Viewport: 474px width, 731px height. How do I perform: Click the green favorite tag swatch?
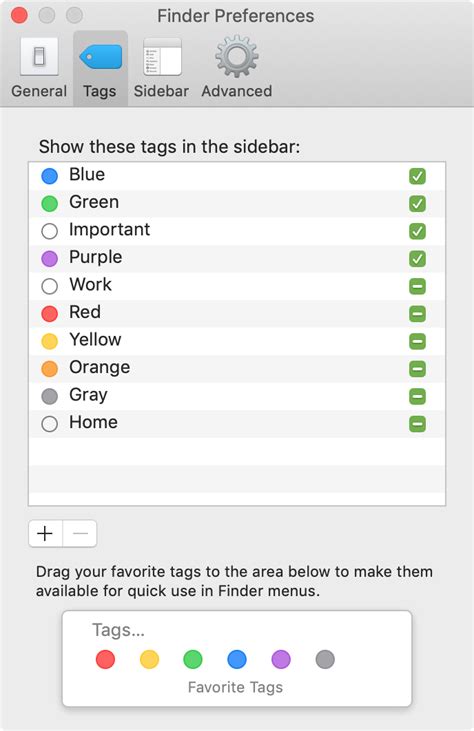tap(193, 659)
